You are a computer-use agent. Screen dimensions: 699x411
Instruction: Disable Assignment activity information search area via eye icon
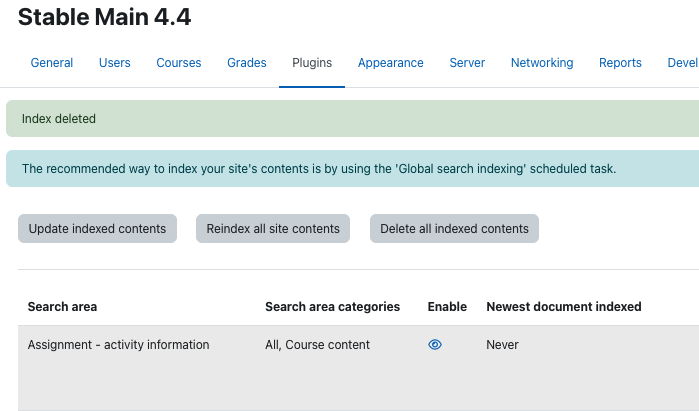click(435, 345)
